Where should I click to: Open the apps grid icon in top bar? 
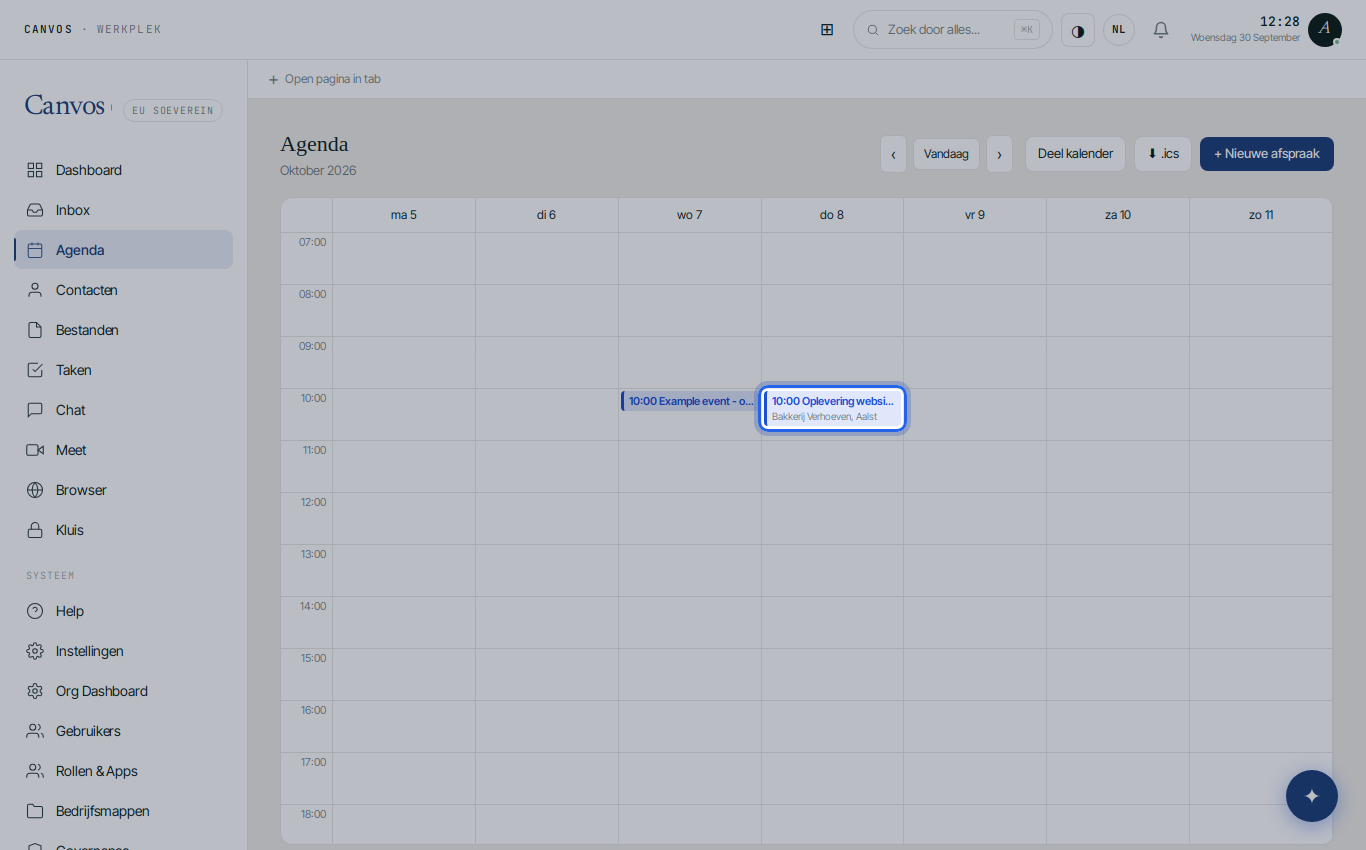[x=827, y=30]
